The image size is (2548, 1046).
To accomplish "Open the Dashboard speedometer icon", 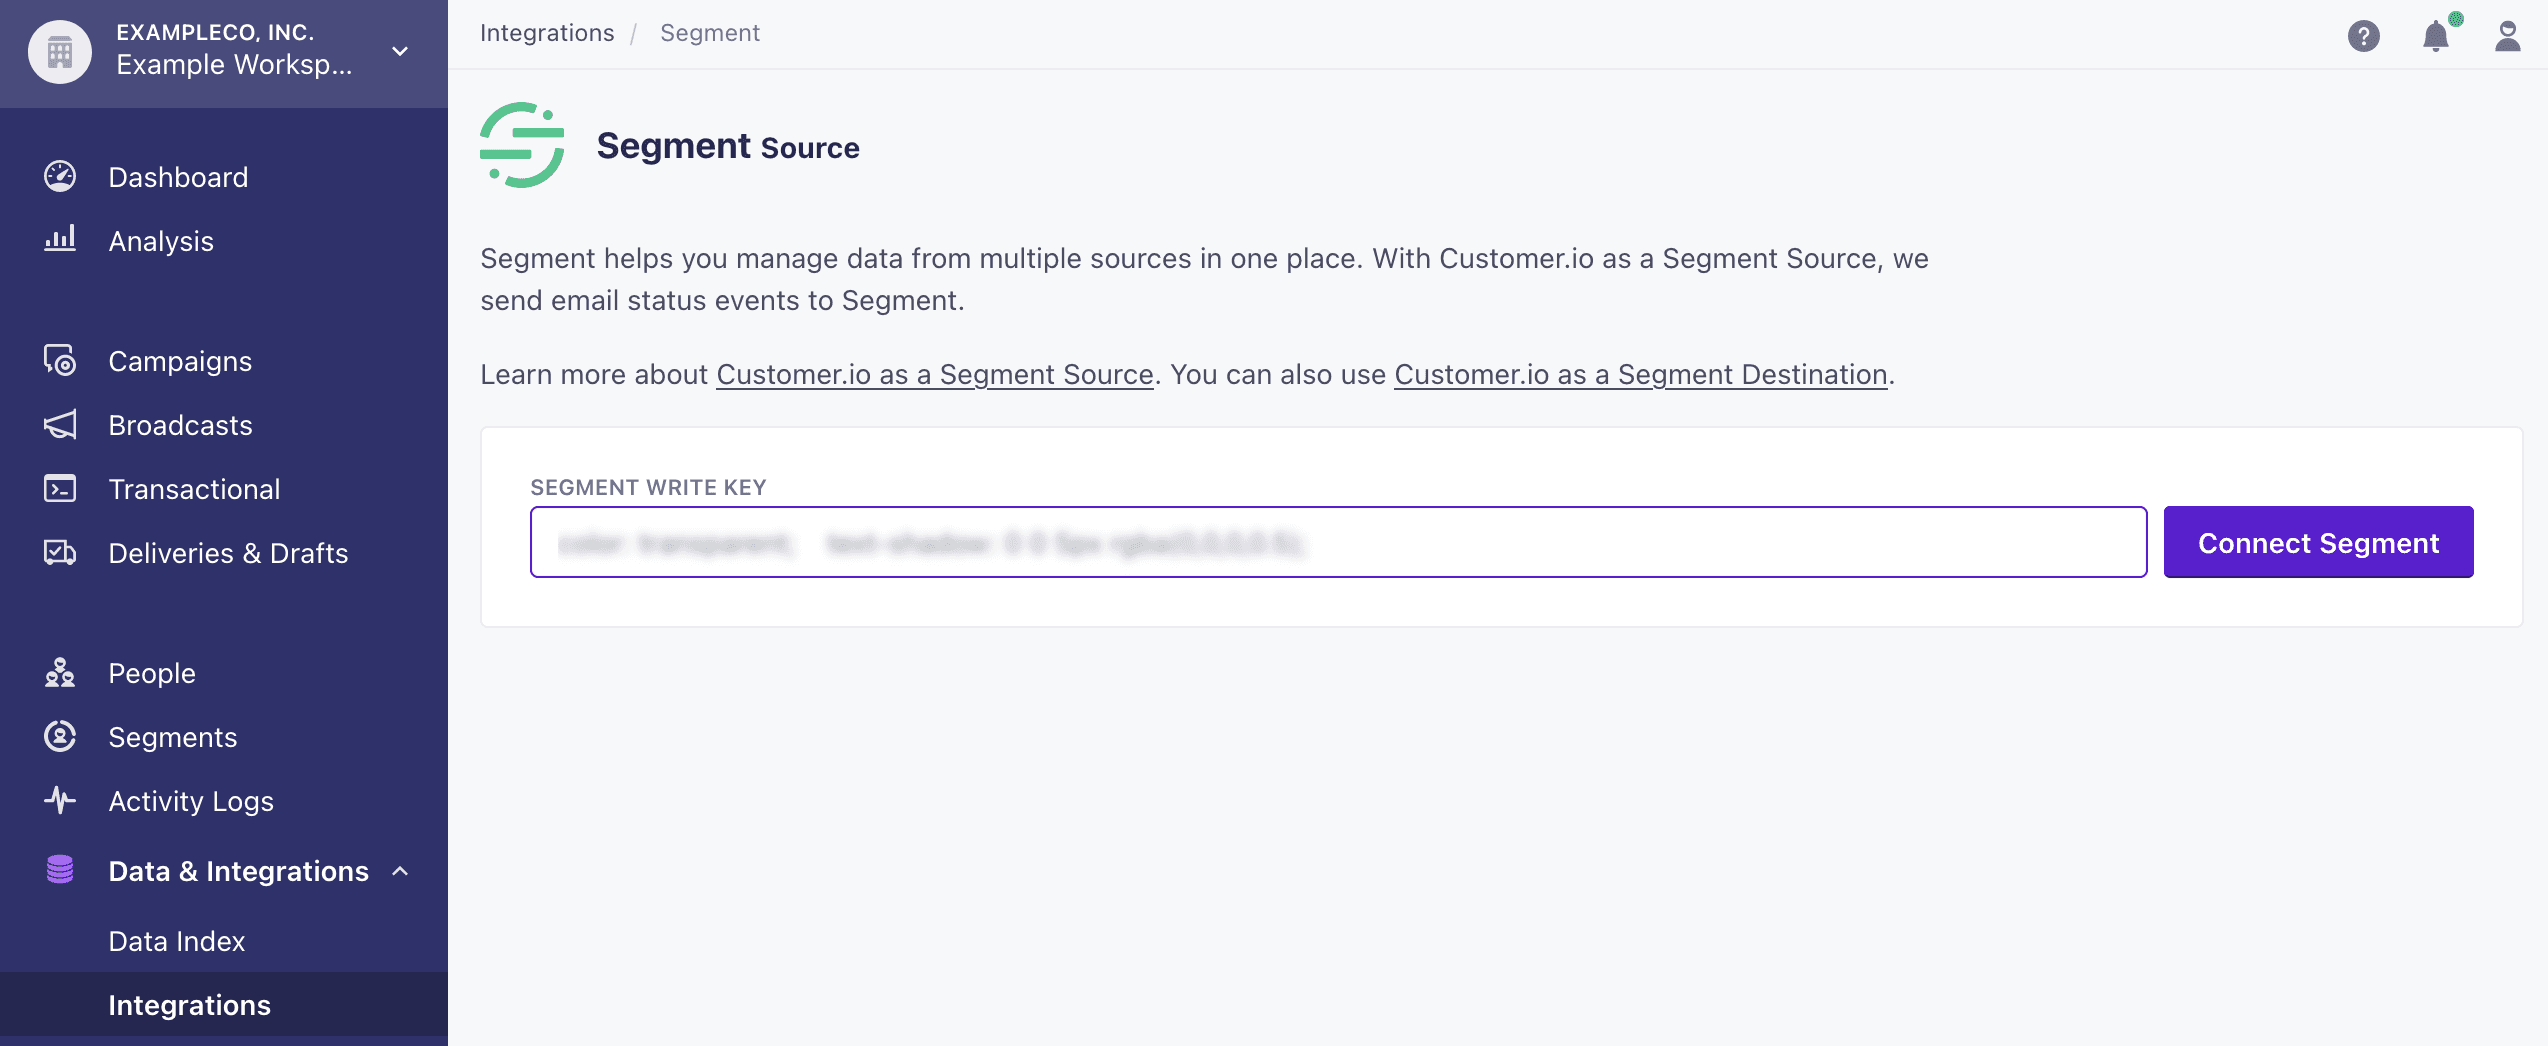I will 60,176.
